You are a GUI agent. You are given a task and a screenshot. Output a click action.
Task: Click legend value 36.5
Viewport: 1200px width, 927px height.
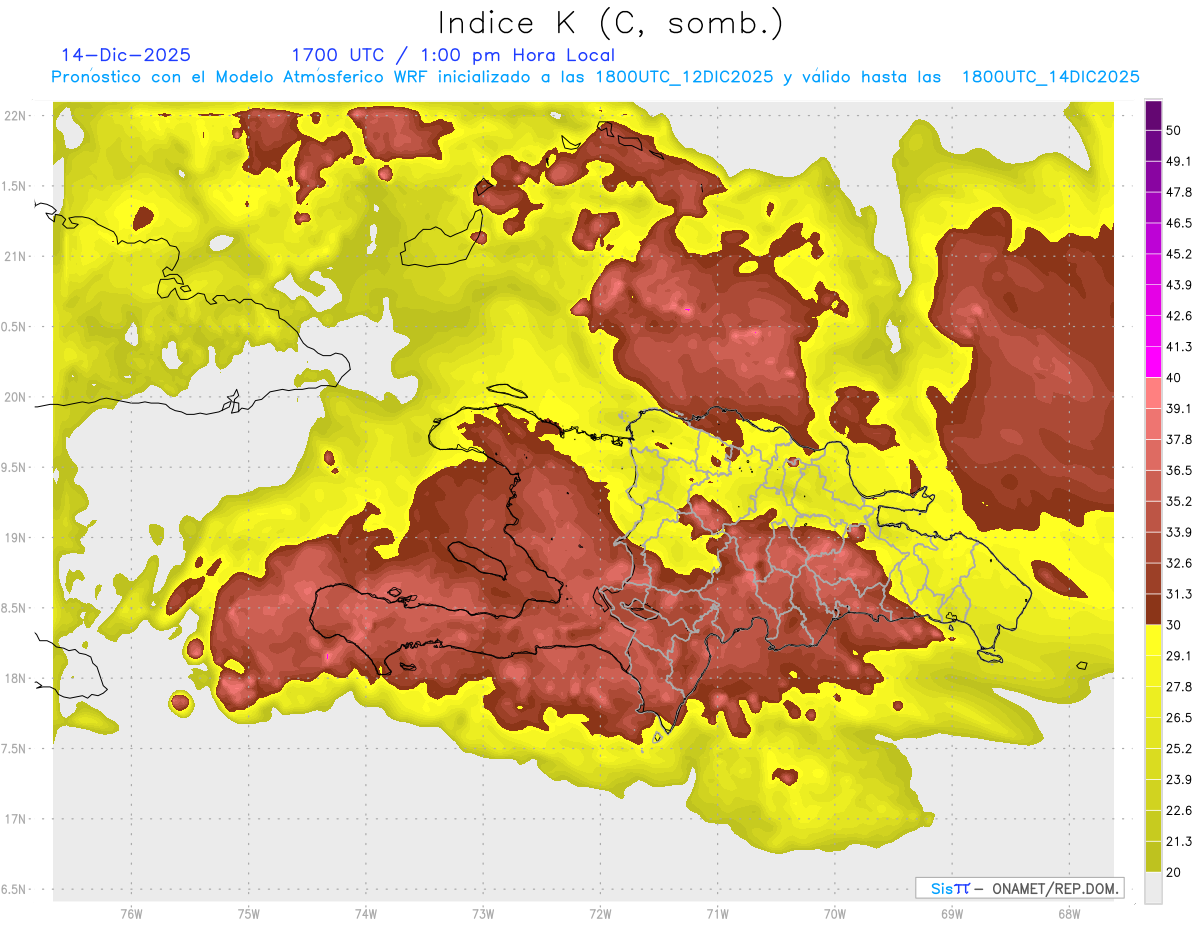[x=1178, y=470]
